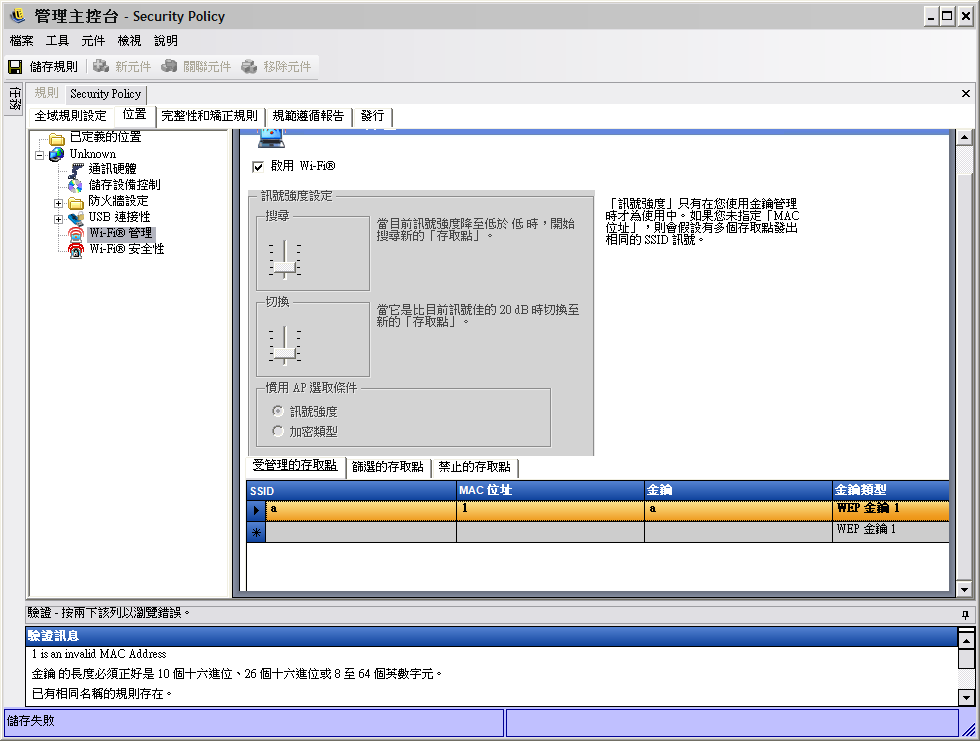Select the 位置 tab
This screenshot has height=741, width=980.
coord(134,114)
